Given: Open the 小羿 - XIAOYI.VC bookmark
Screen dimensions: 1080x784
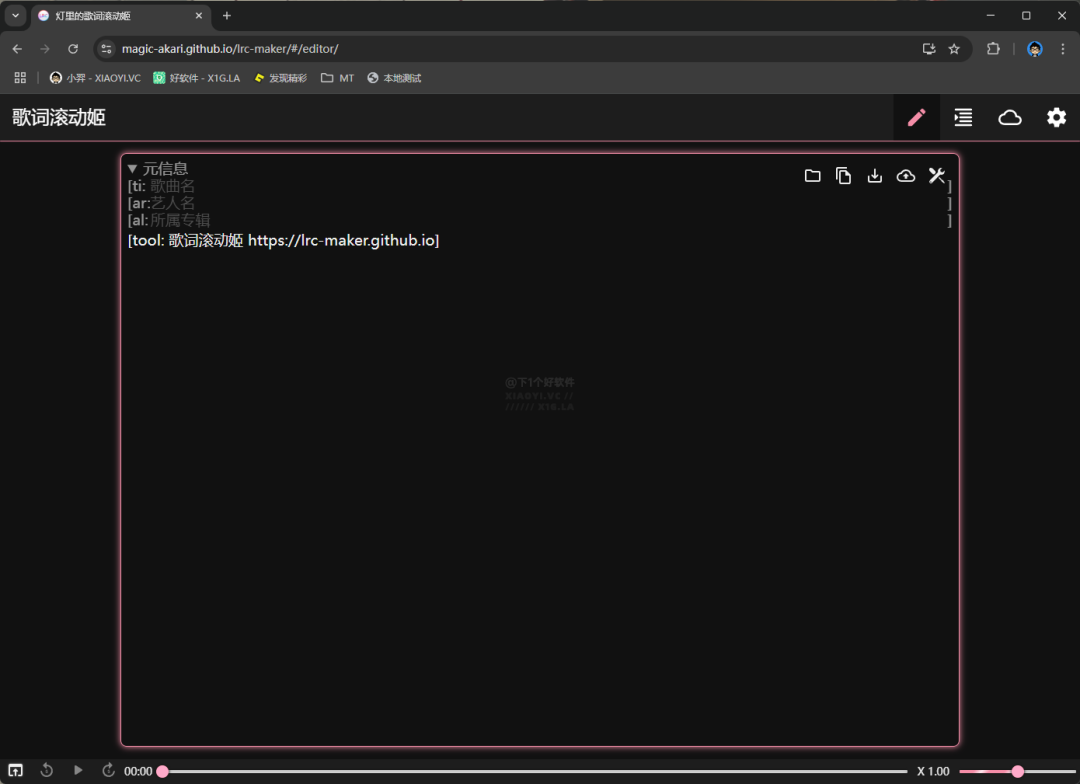Looking at the screenshot, I should point(95,78).
